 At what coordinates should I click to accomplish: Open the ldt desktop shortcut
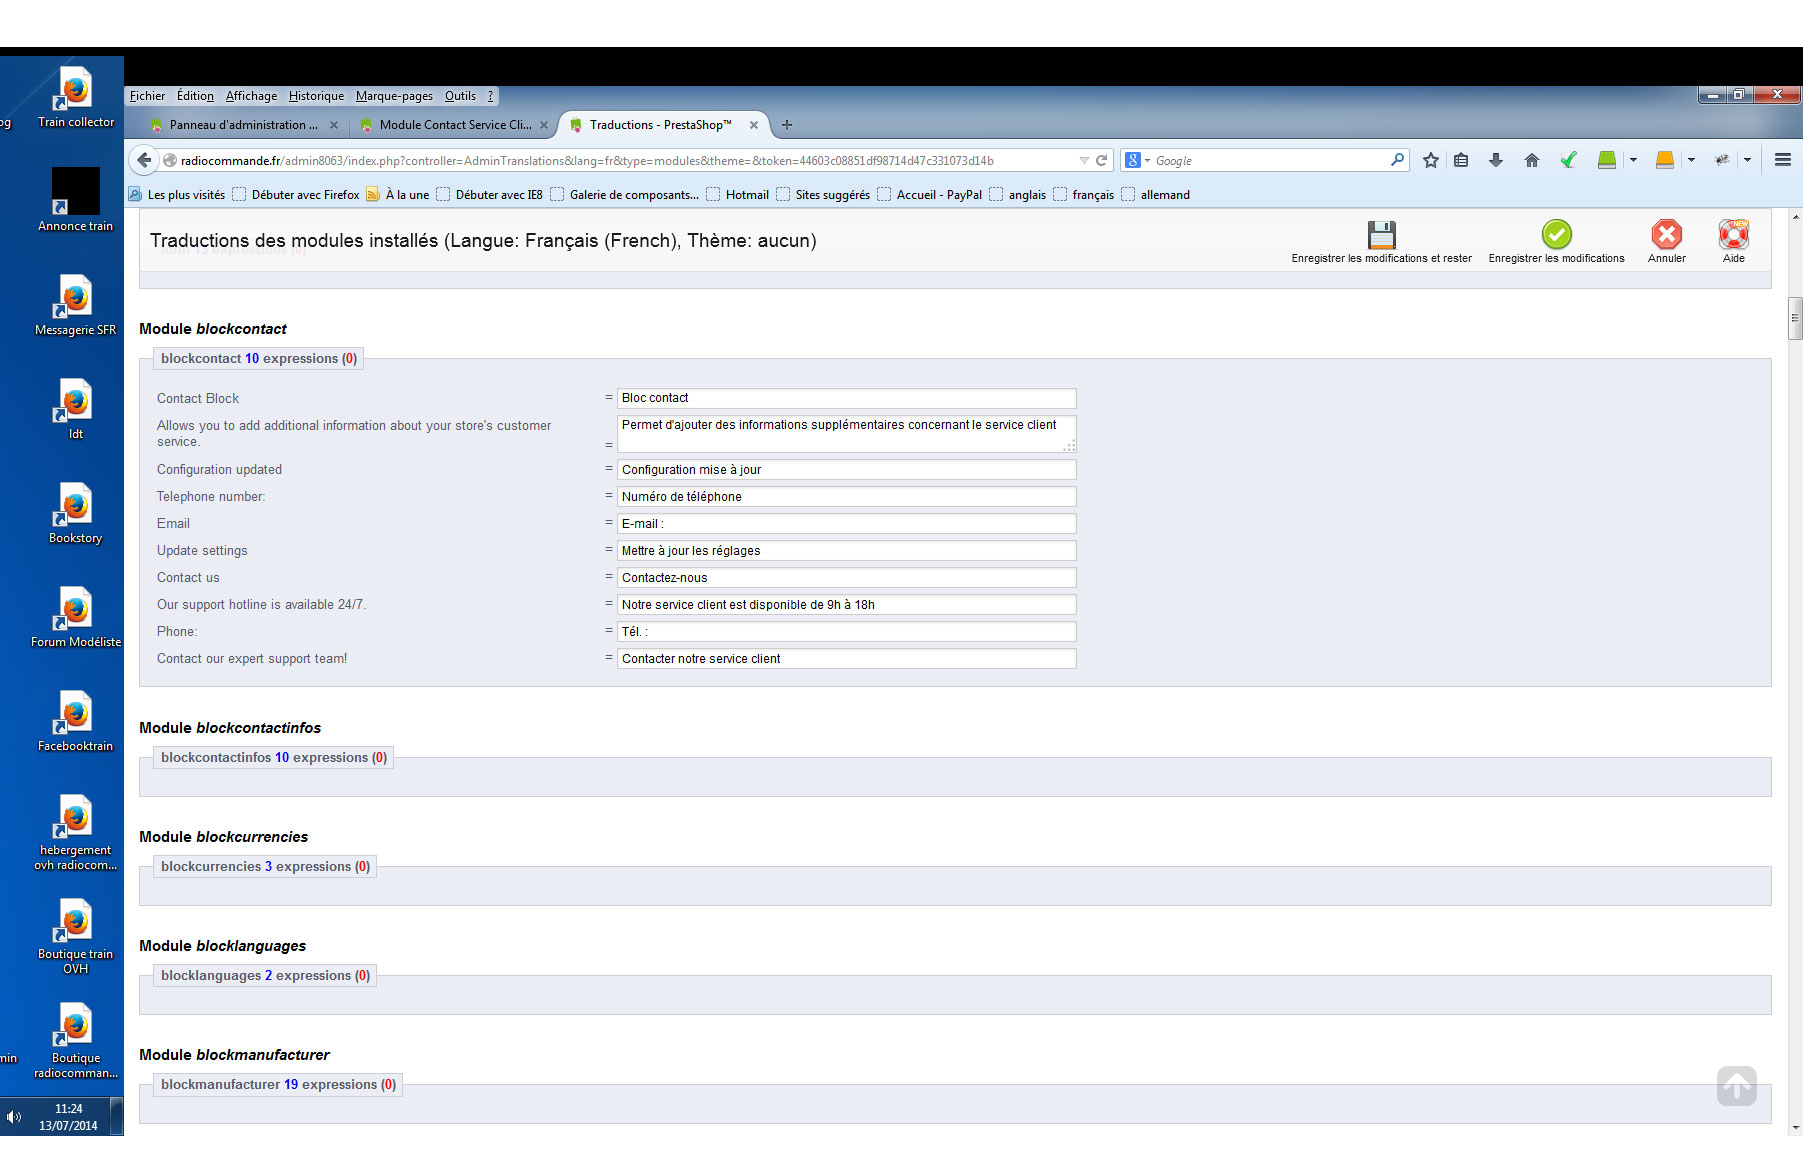pos(76,409)
